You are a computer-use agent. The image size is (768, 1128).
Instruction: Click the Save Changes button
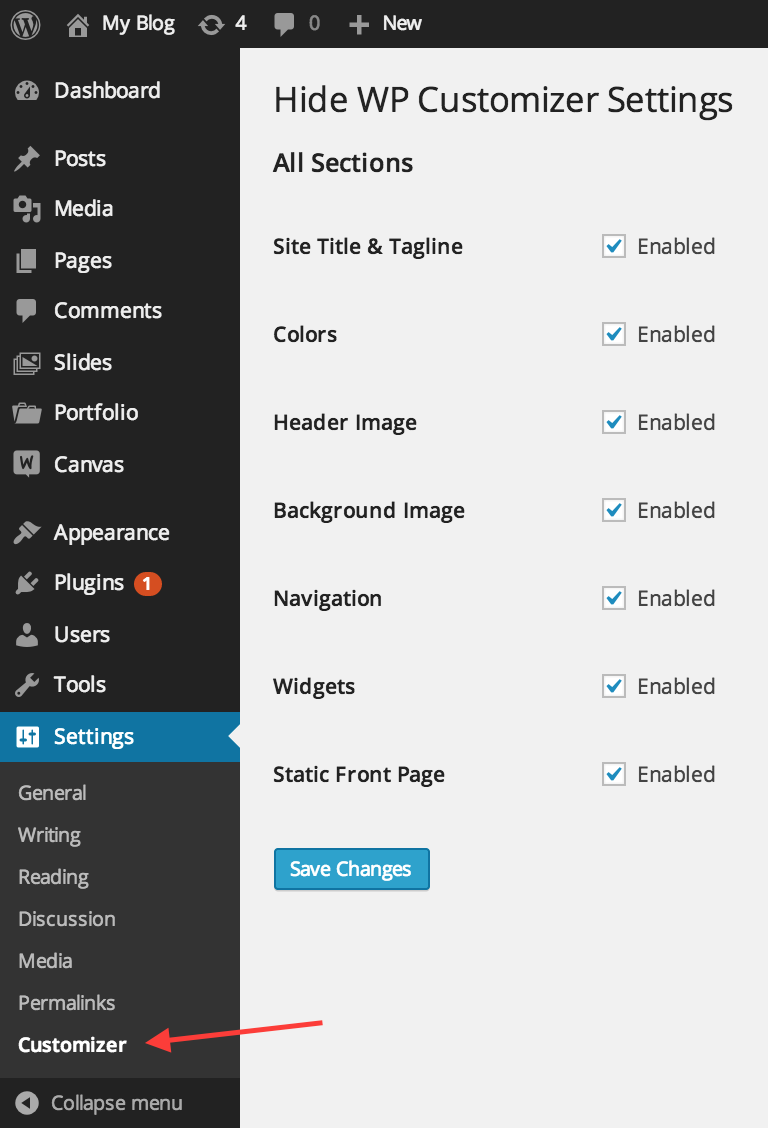click(352, 869)
